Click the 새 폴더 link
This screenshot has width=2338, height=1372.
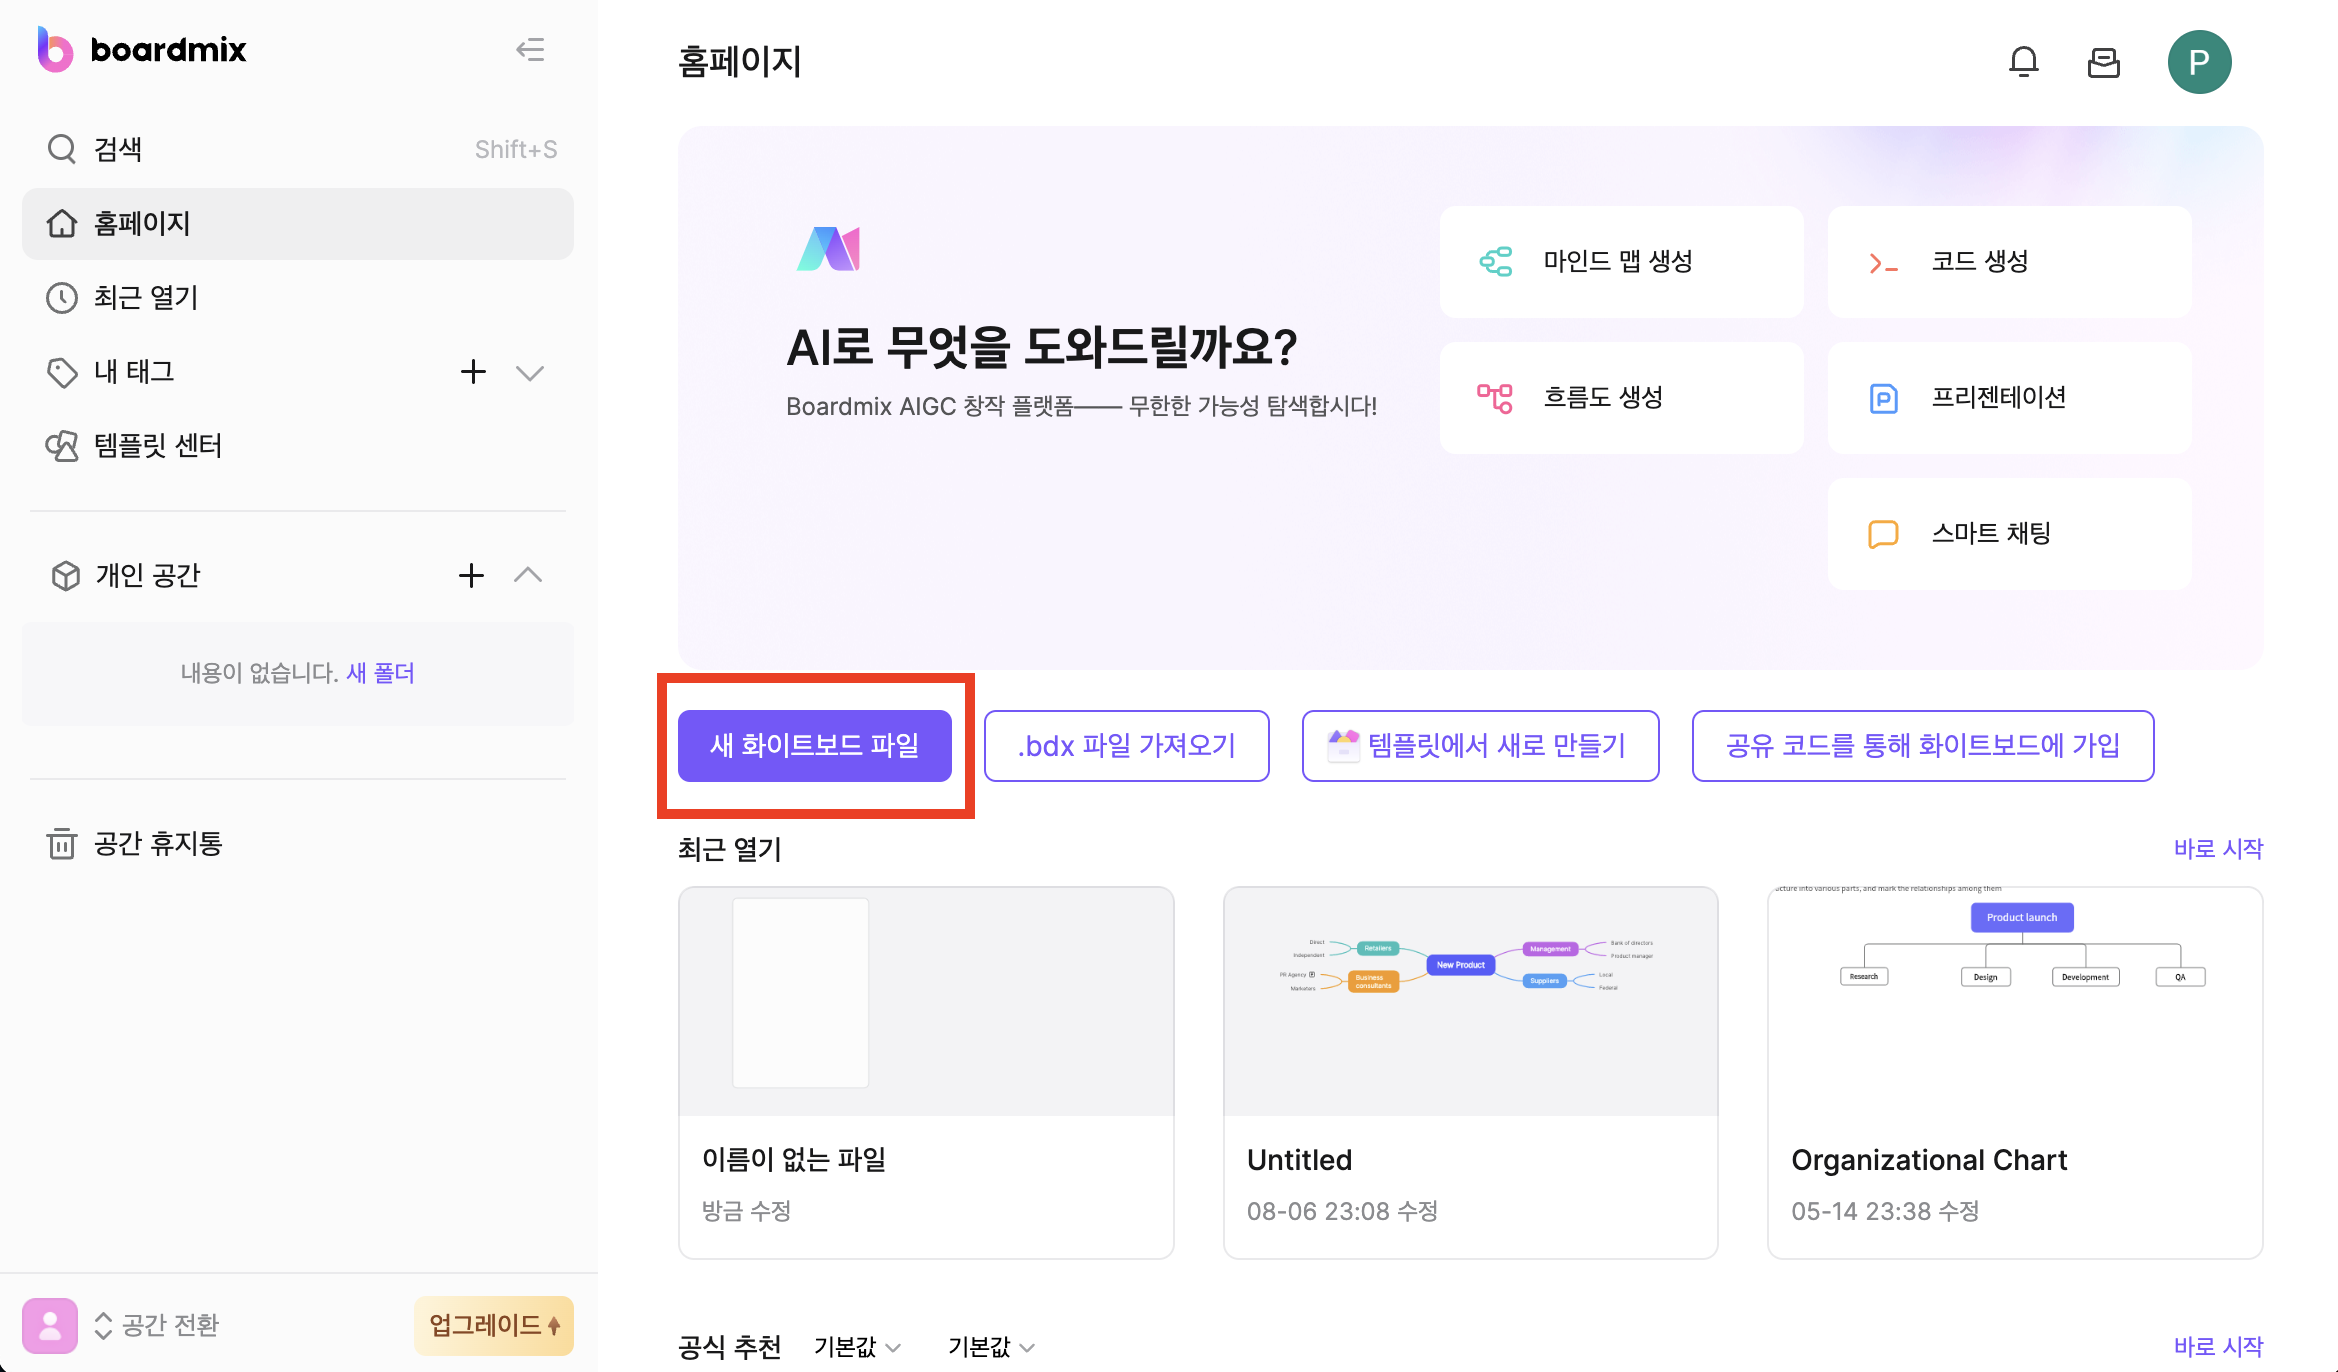click(x=380, y=673)
